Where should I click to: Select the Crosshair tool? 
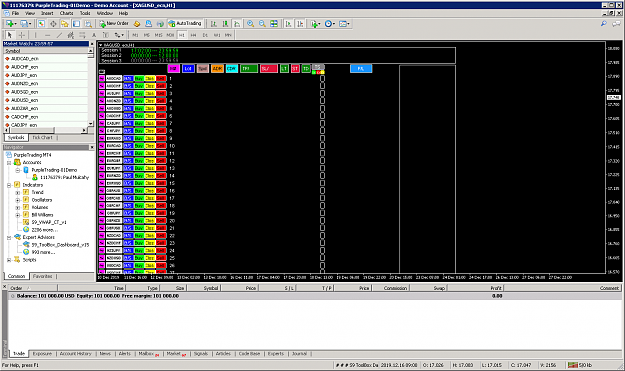tap(22, 35)
